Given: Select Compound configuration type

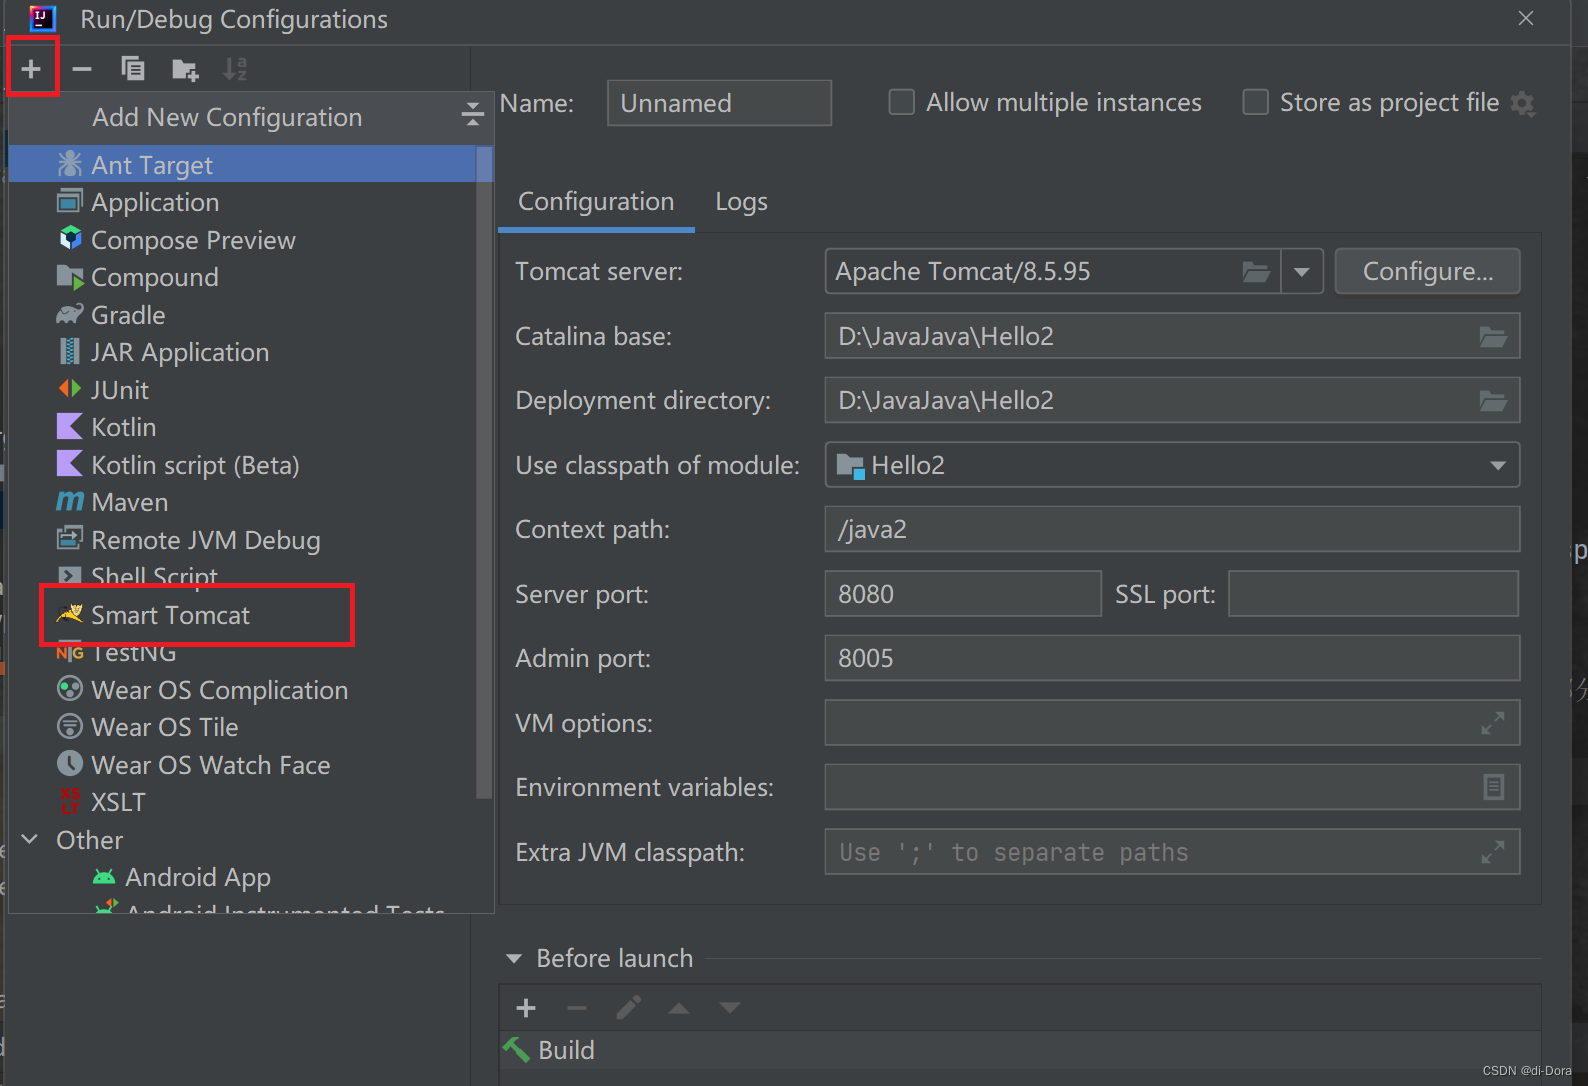Looking at the screenshot, I should [x=243, y=277].
